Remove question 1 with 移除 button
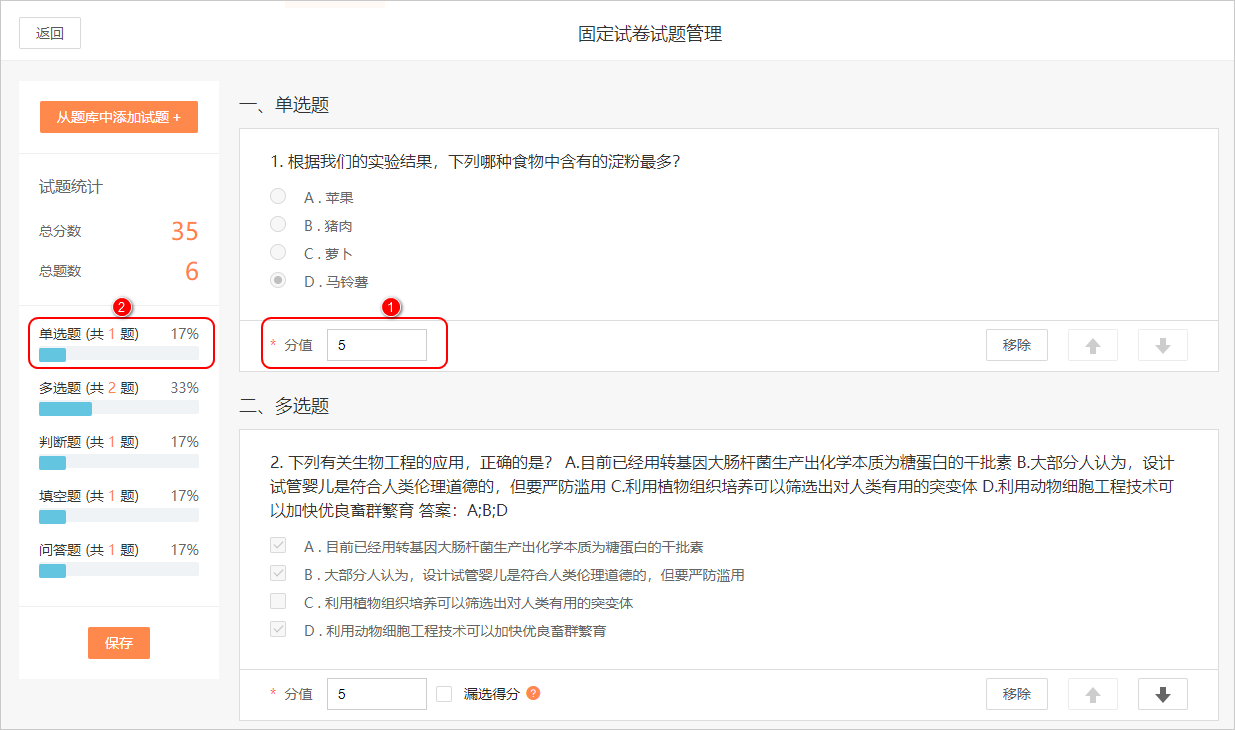Viewport: 1235px width, 730px height. tap(1016, 345)
